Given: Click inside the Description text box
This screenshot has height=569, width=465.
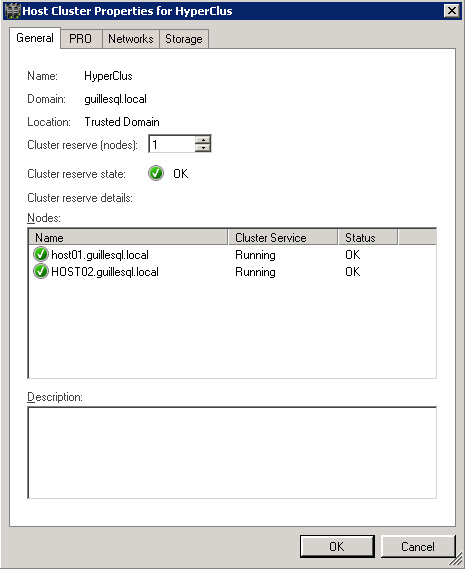Looking at the screenshot, I should [232, 453].
